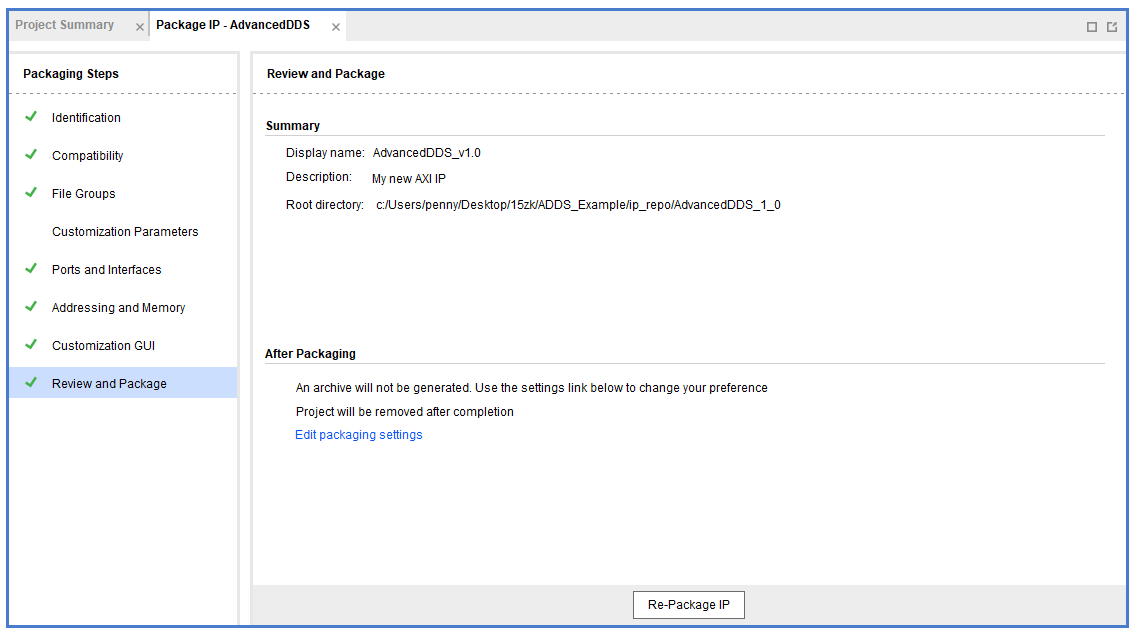The height and width of the screenshot is (632, 1137).
Task: Maximize the Package IP panel
Action: [x=1092, y=27]
